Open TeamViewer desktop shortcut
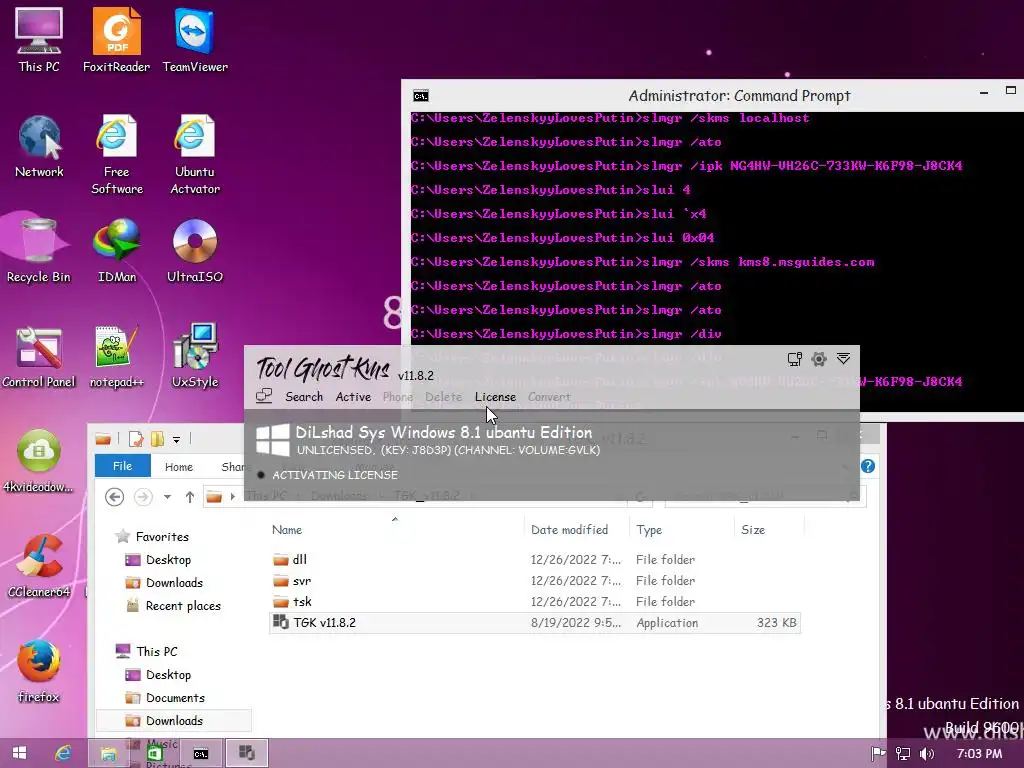1024x768 pixels. [195, 40]
